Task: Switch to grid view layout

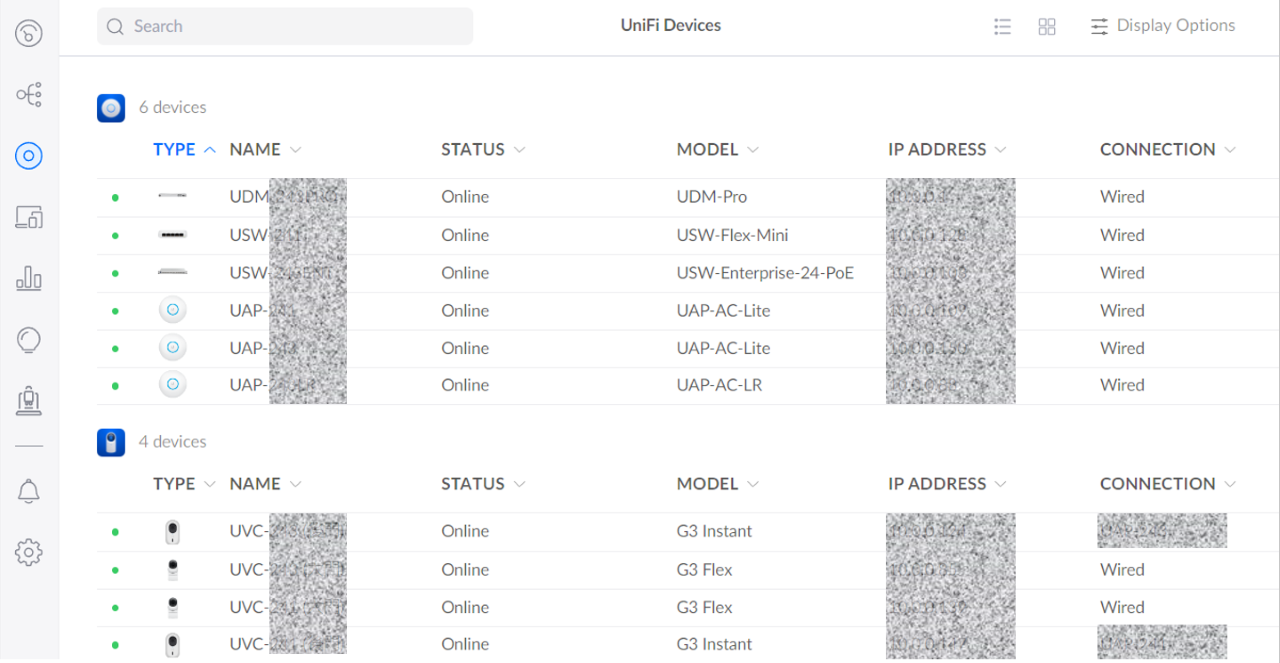Action: [1047, 27]
